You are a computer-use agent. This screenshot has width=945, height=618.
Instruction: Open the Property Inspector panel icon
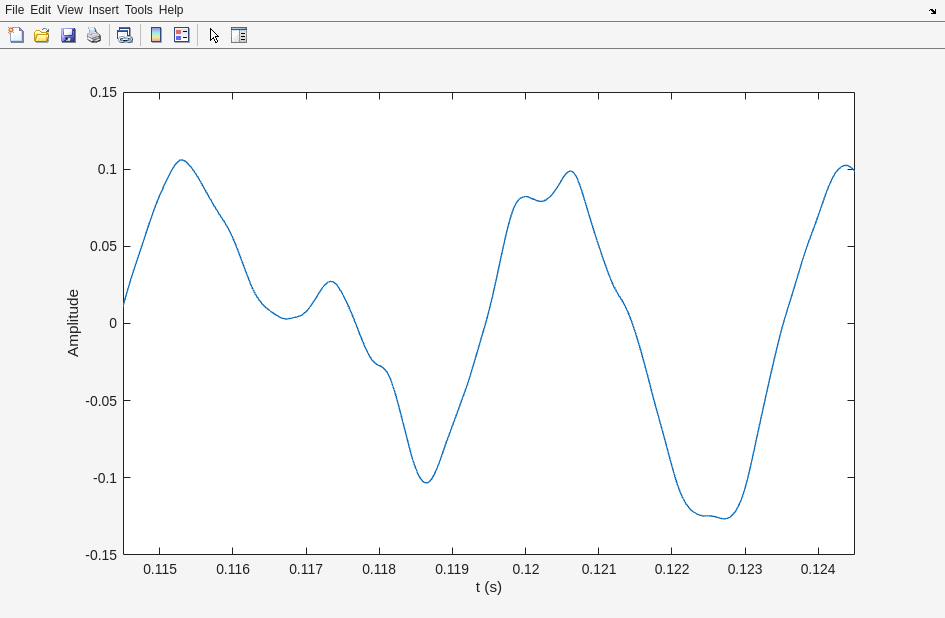point(239,35)
